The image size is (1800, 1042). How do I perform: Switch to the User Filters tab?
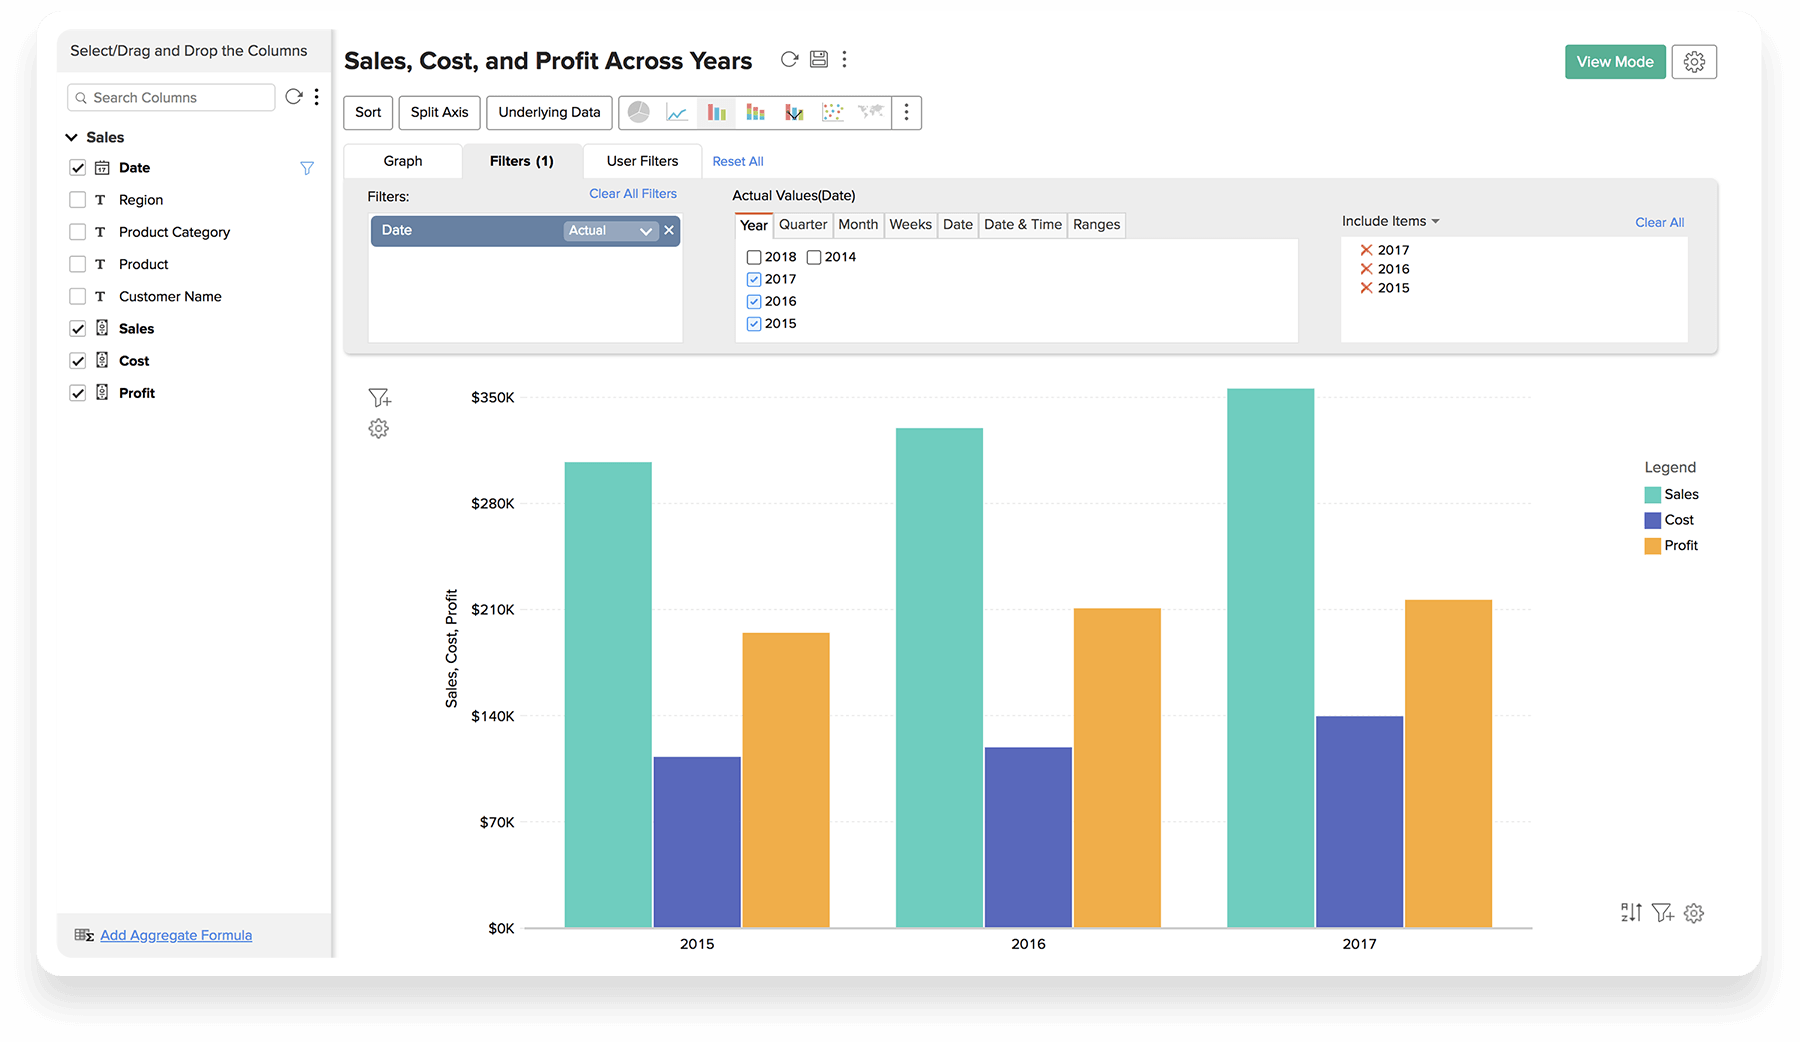(x=642, y=161)
